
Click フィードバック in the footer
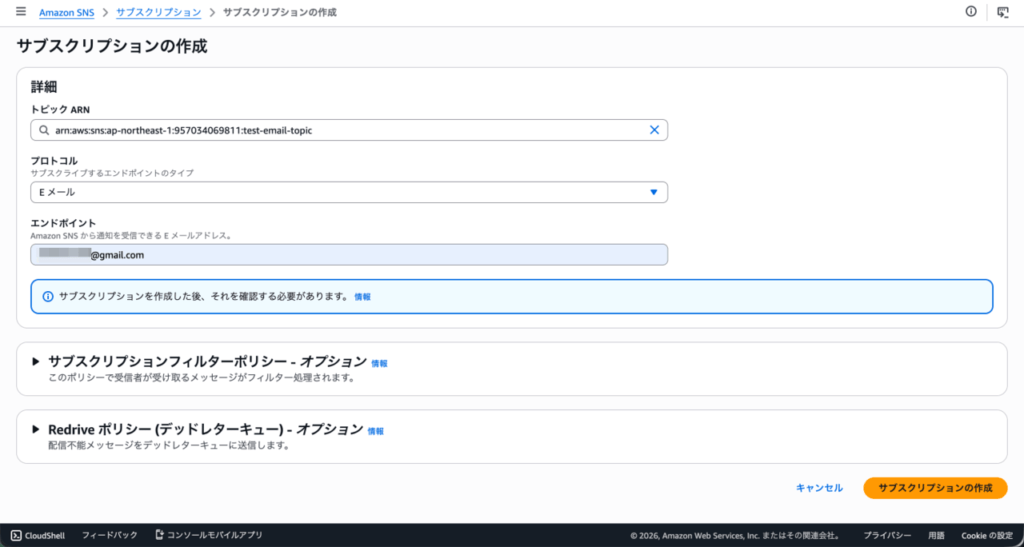[110, 535]
